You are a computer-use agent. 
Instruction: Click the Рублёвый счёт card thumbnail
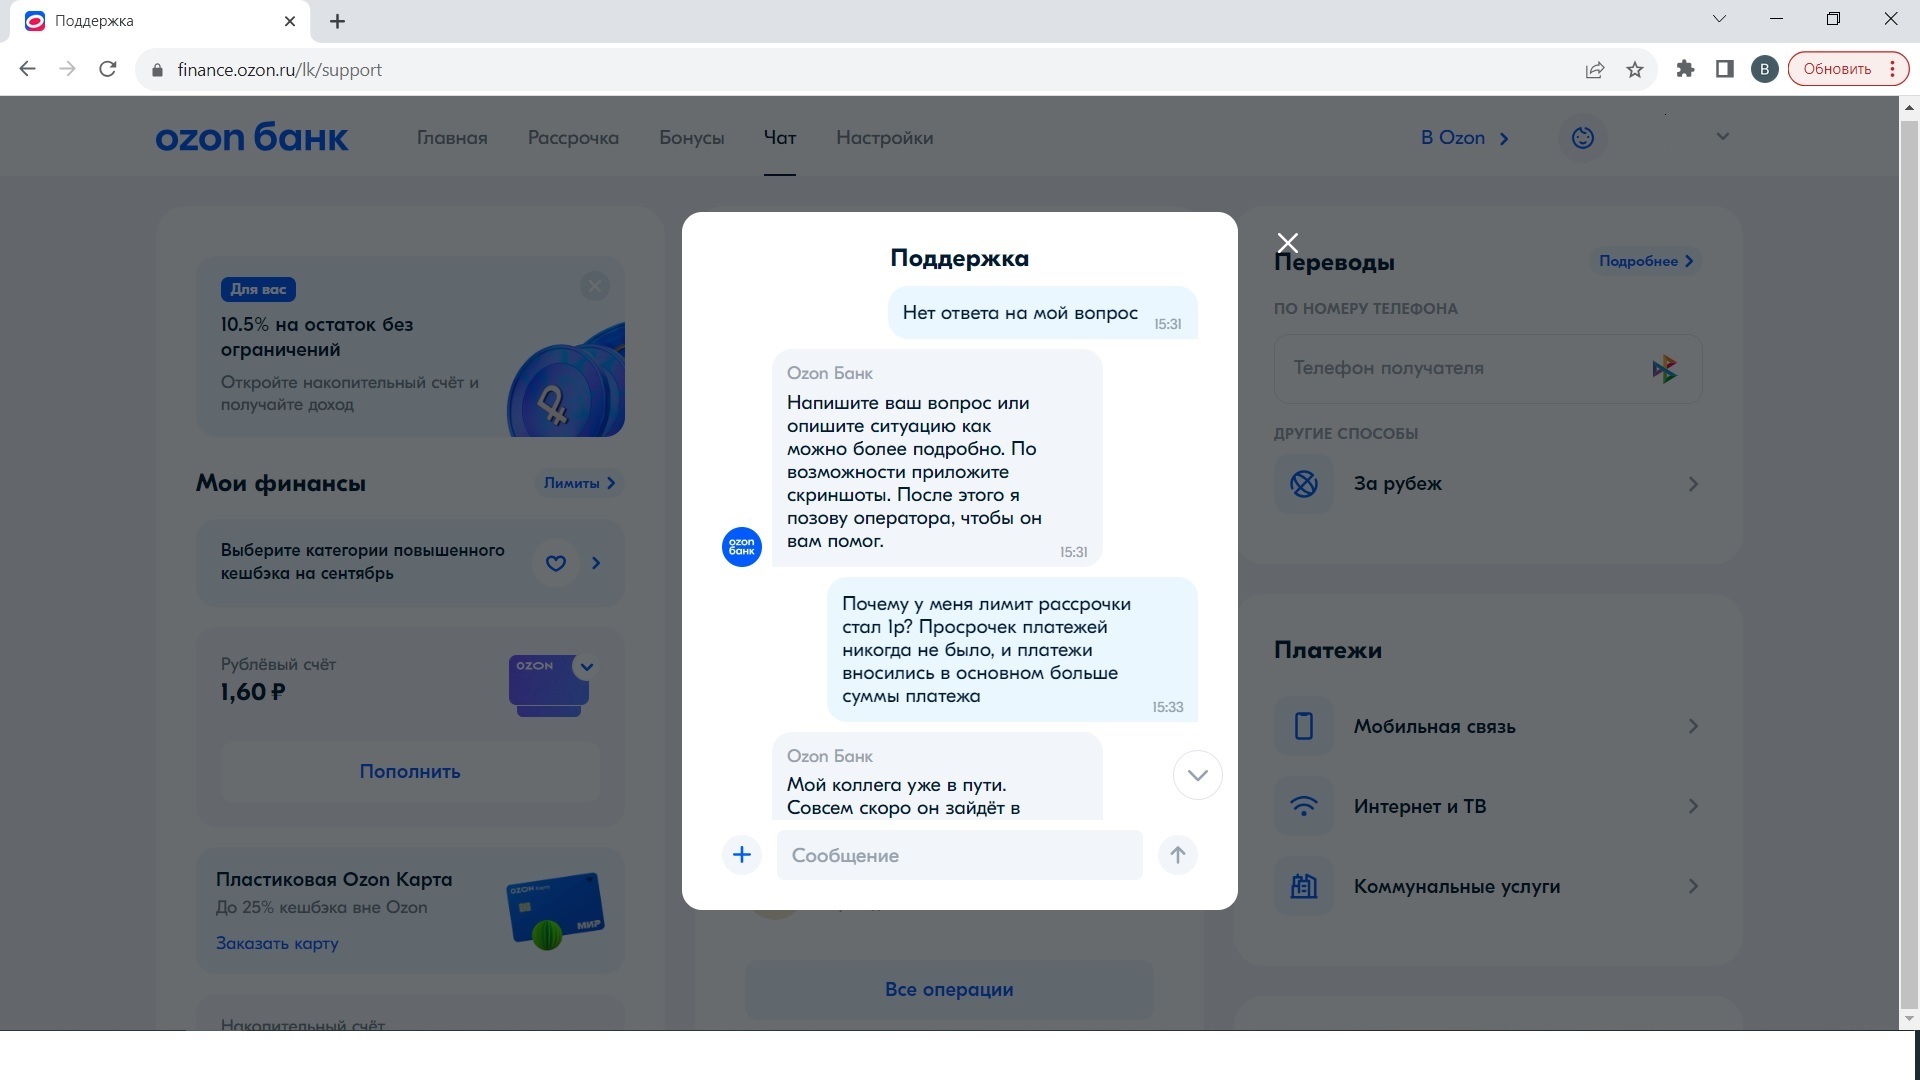[x=548, y=686]
